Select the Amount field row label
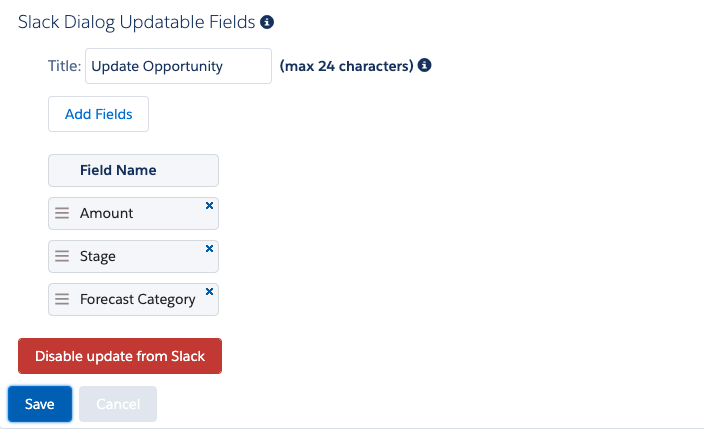Screen dimensions: 704x429 pyautogui.click(x=107, y=213)
